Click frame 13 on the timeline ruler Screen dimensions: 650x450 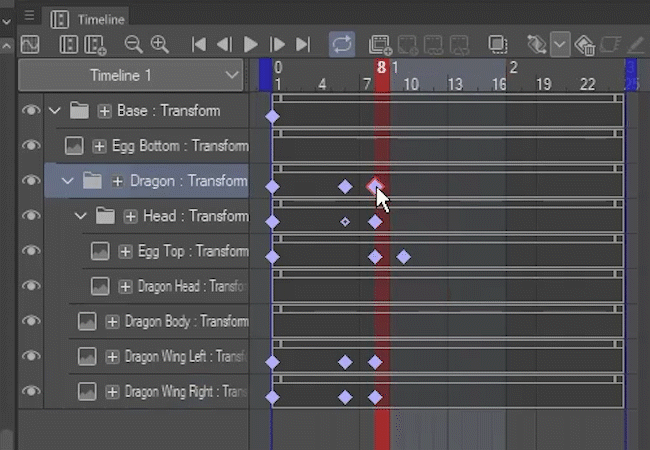coord(455,85)
